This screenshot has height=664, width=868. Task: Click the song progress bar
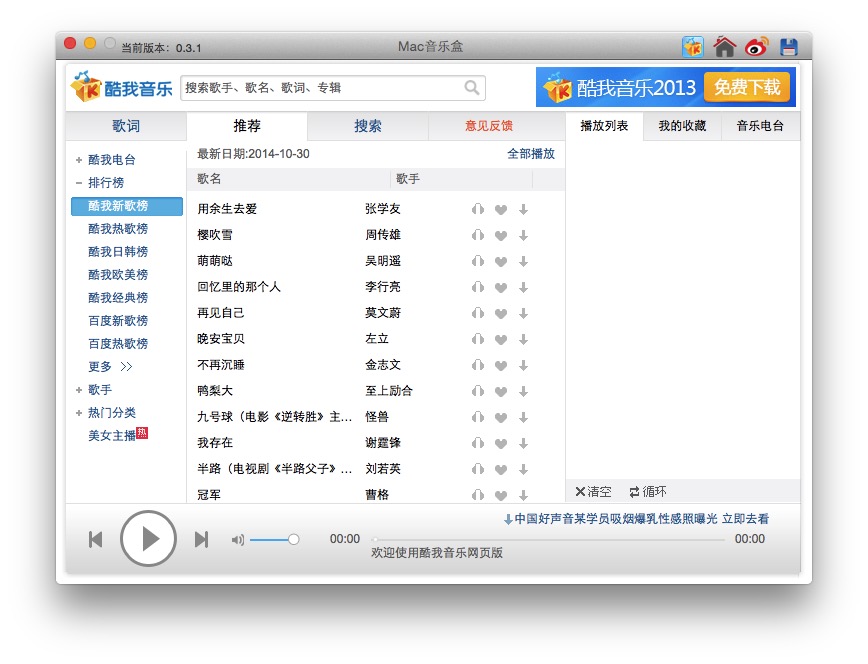coord(549,539)
